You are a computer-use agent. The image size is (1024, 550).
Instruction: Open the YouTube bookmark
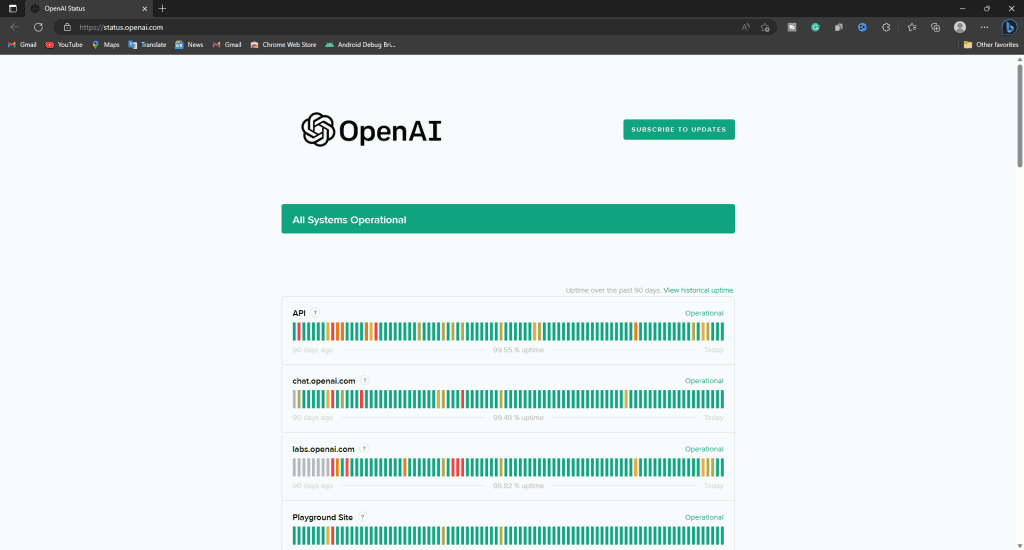(63, 45)
